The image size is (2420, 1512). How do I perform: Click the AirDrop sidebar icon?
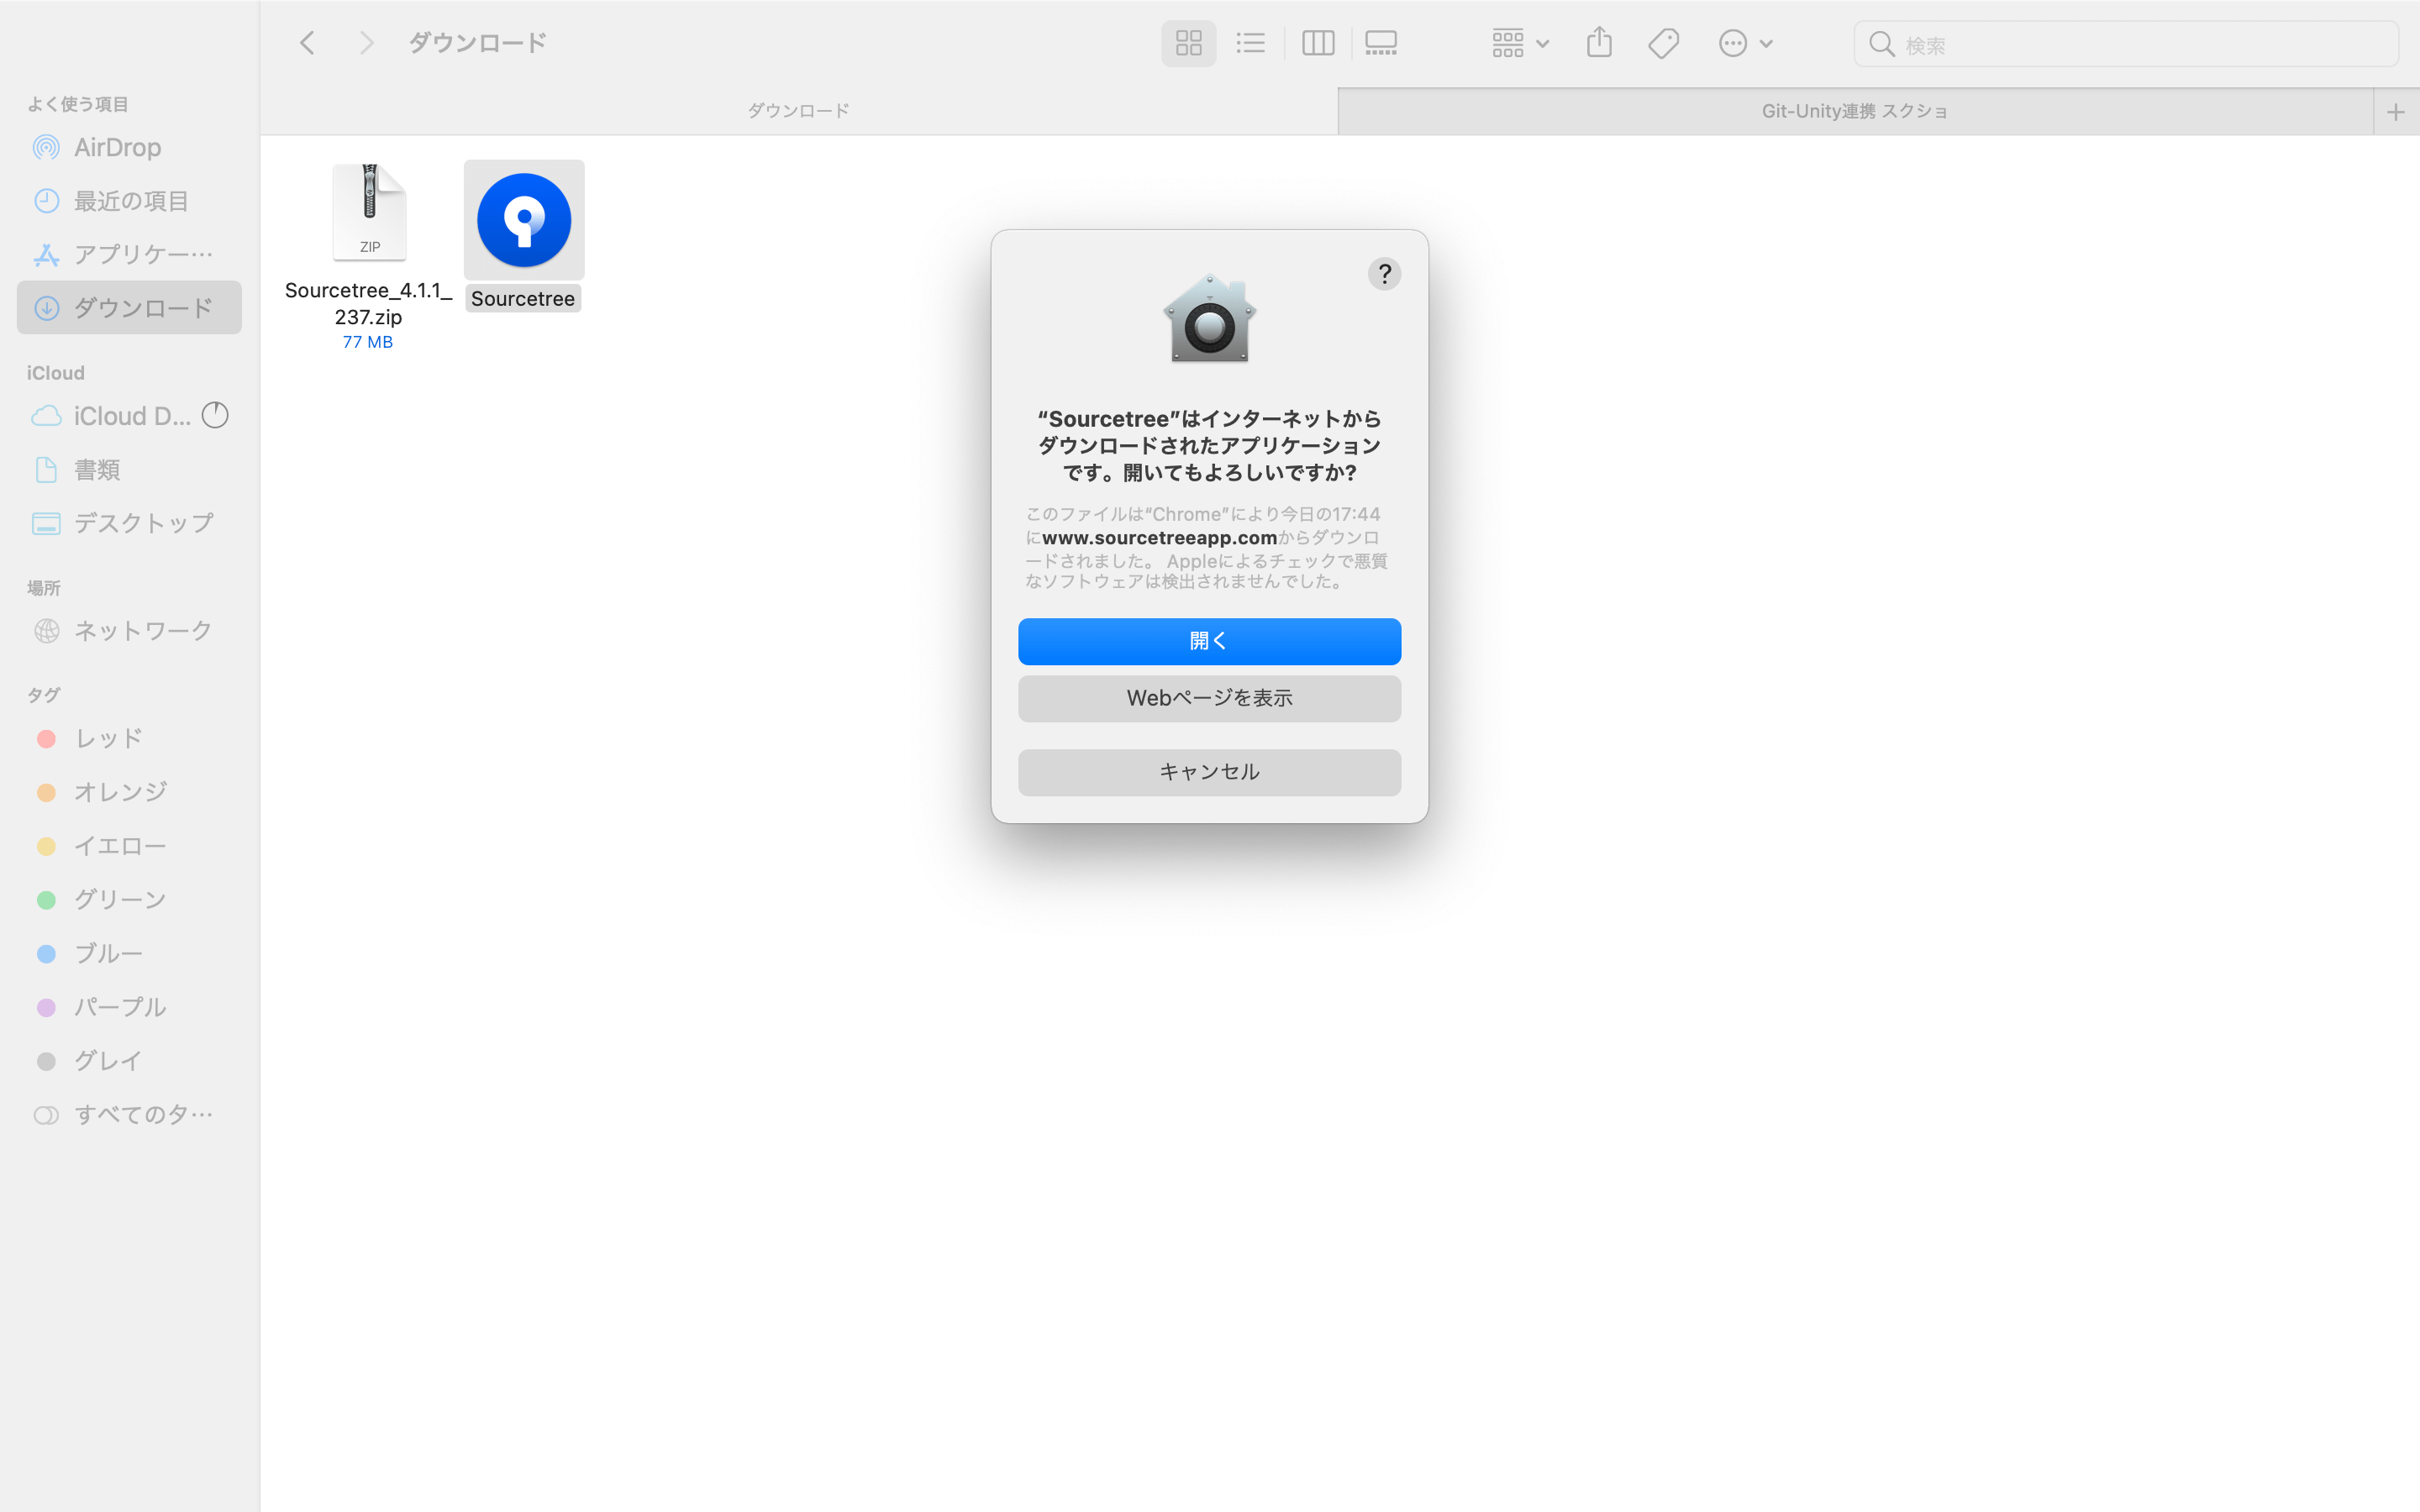(x=46, y=148)
